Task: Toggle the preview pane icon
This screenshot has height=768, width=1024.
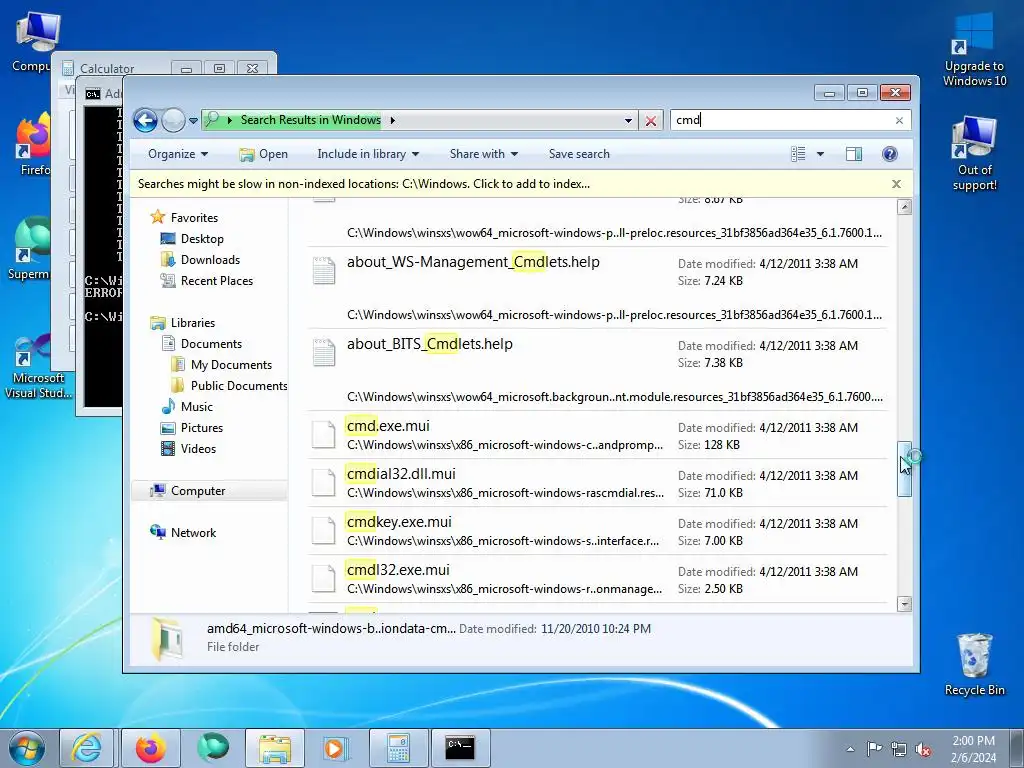Action: click(854, 154)
